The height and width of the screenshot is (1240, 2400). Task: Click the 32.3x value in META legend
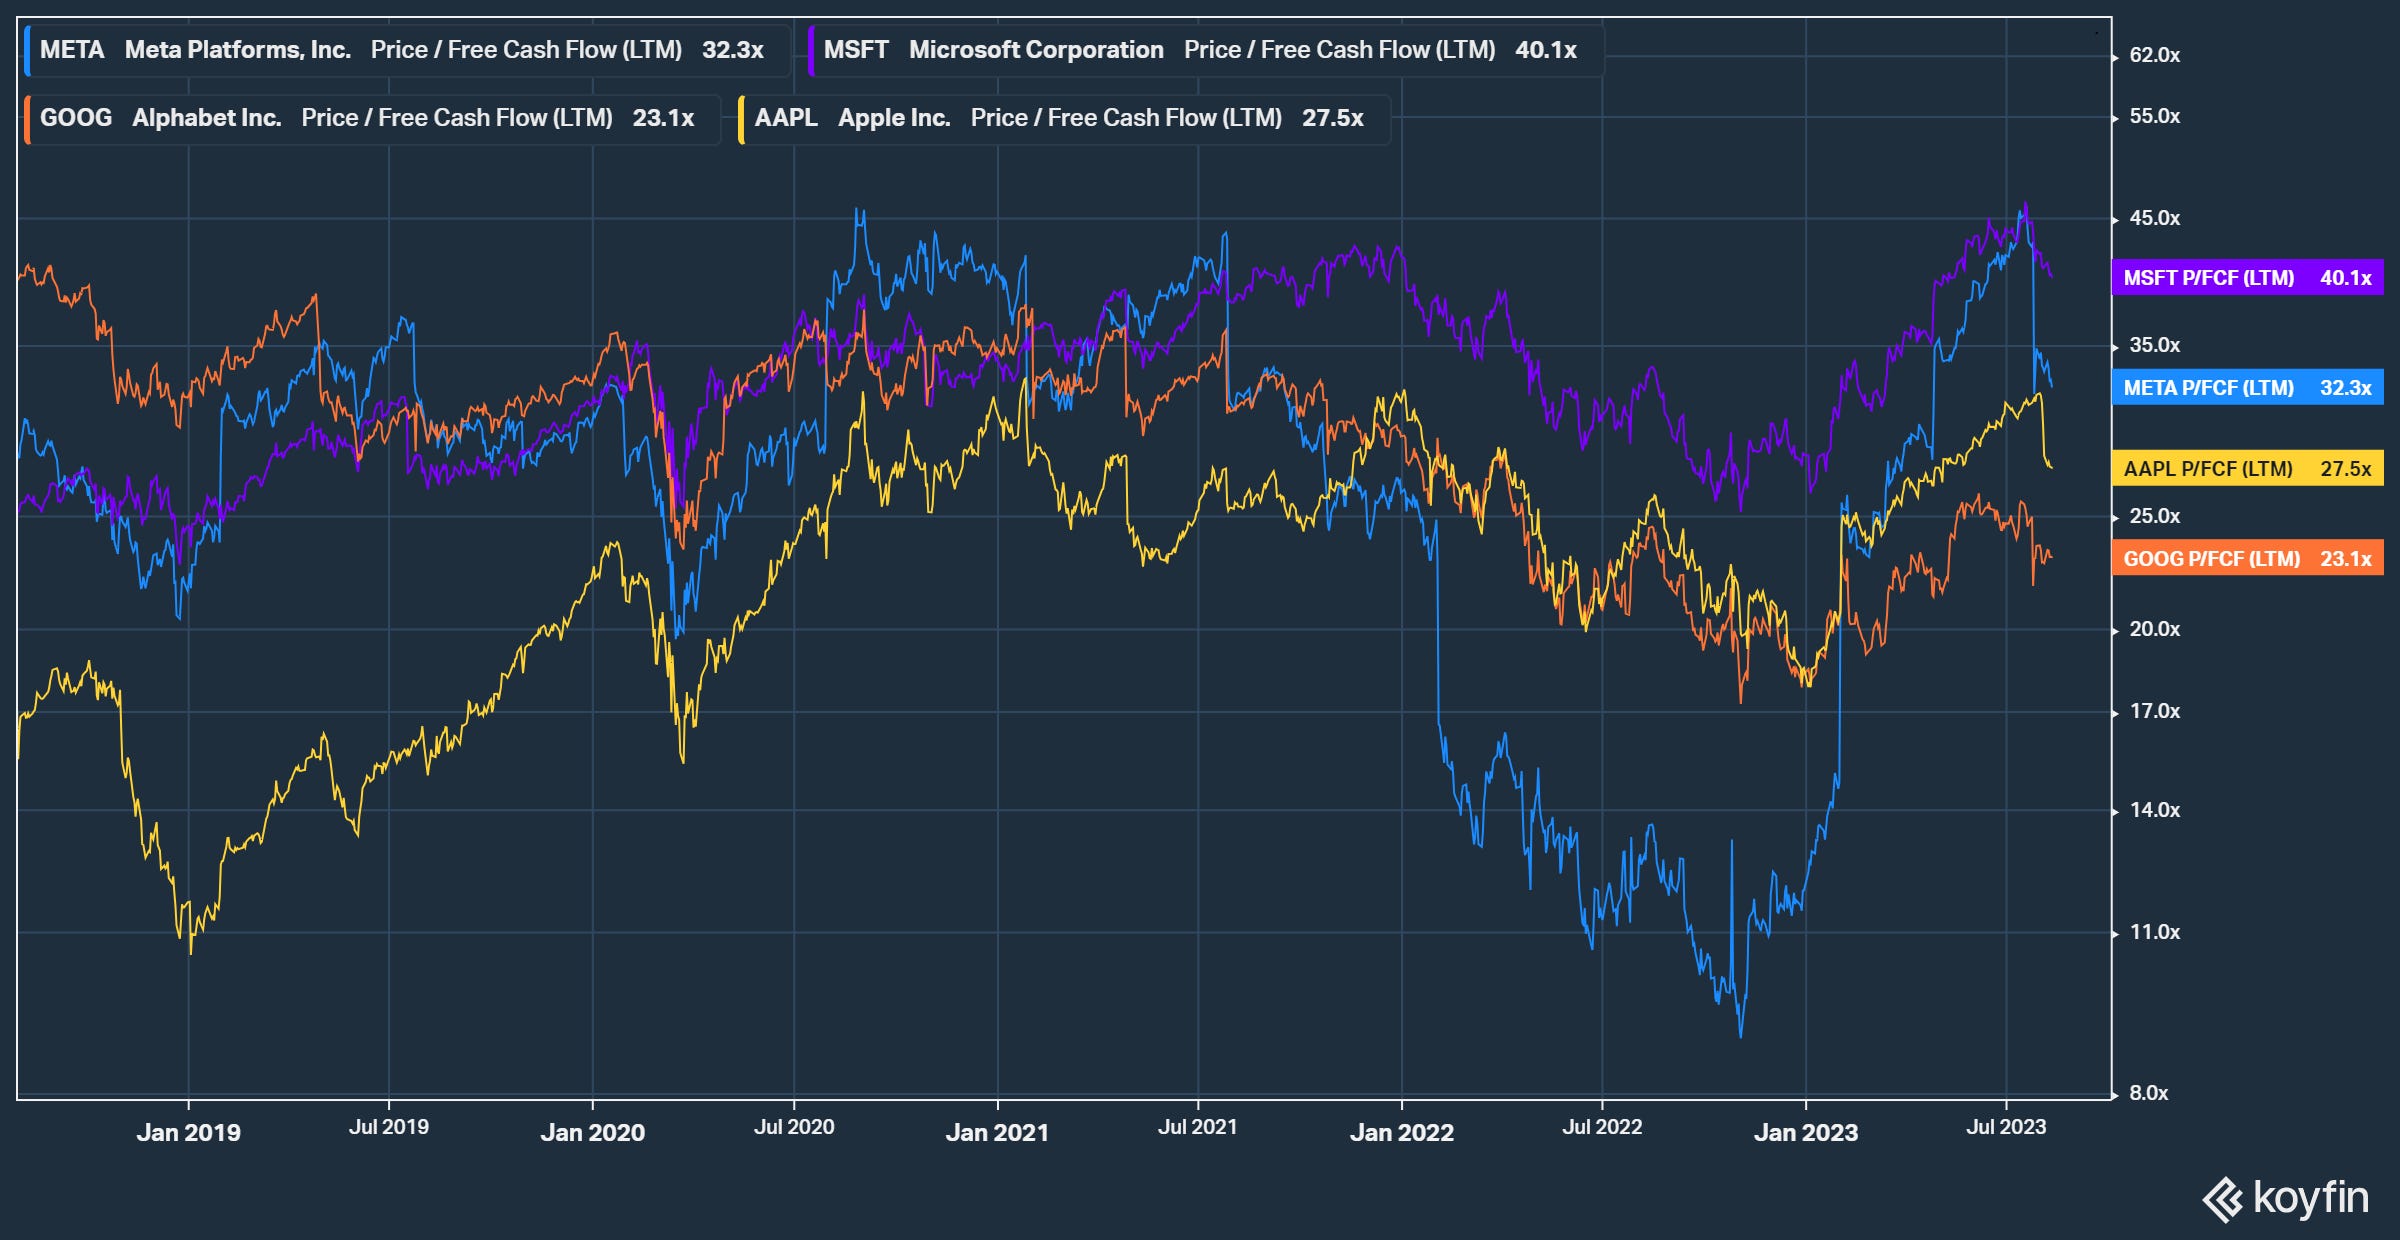733,50
